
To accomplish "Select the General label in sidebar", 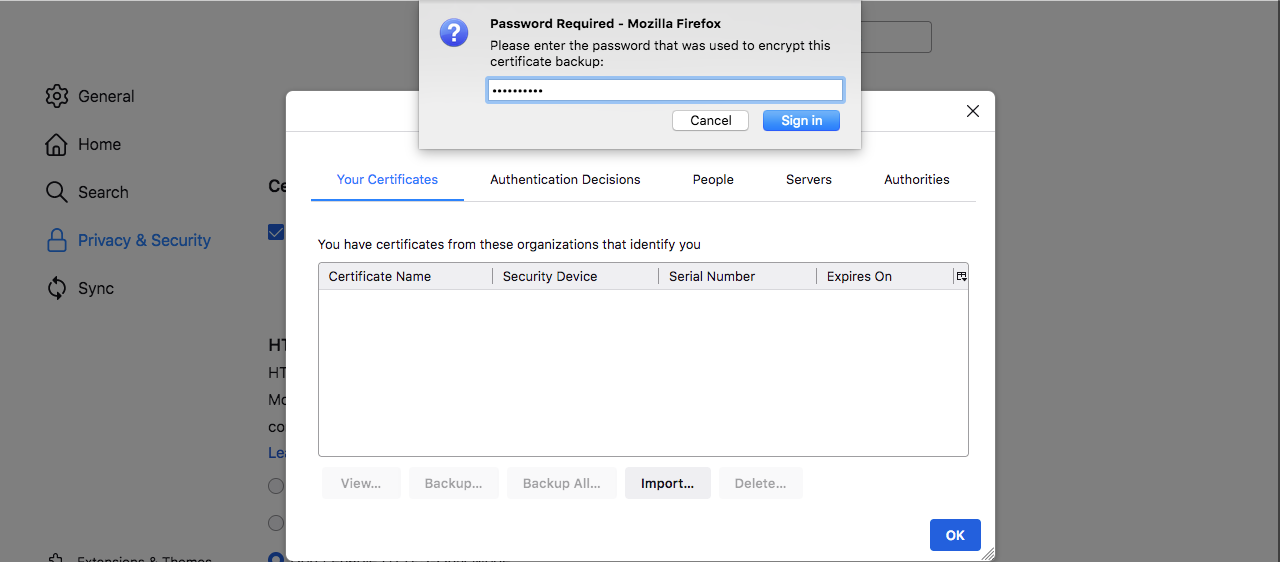I will point(106,96).
